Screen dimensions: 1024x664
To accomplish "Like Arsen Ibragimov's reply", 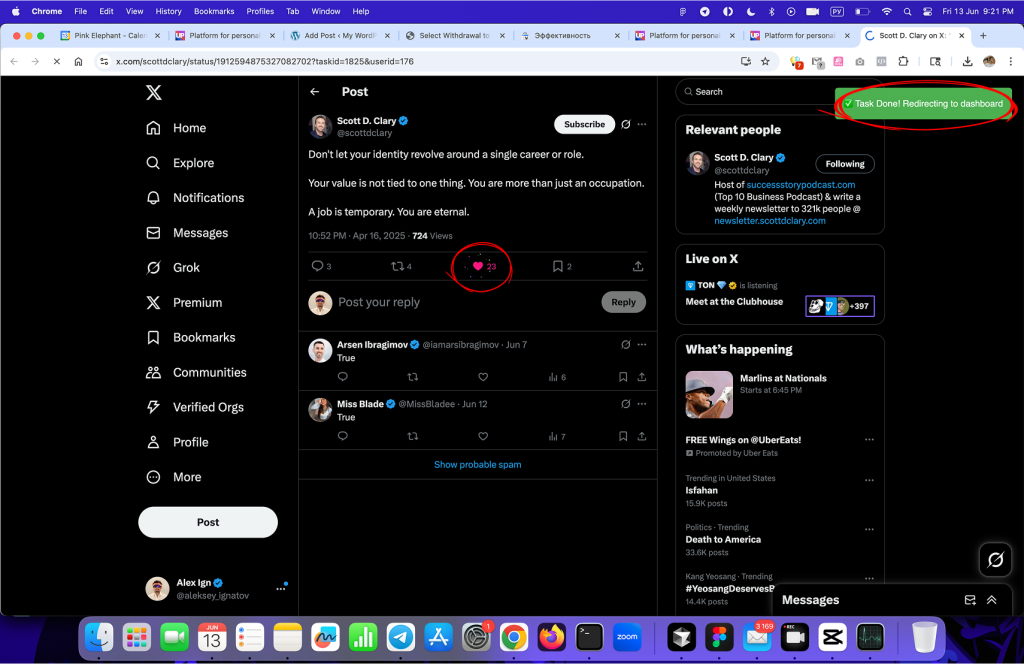I will coord(483,377).
